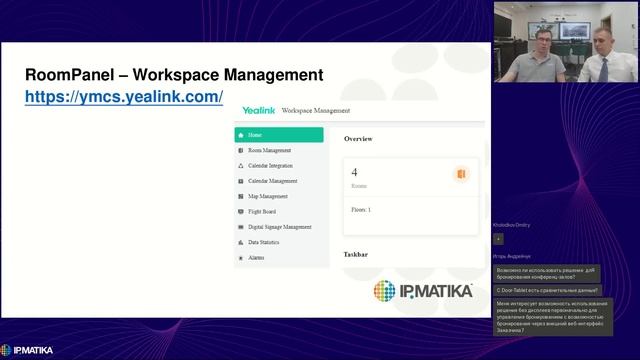This screenshot has height=360, width=640.
Task: Open Digital Signage Management entry
Action: click(x=280, y=227)
